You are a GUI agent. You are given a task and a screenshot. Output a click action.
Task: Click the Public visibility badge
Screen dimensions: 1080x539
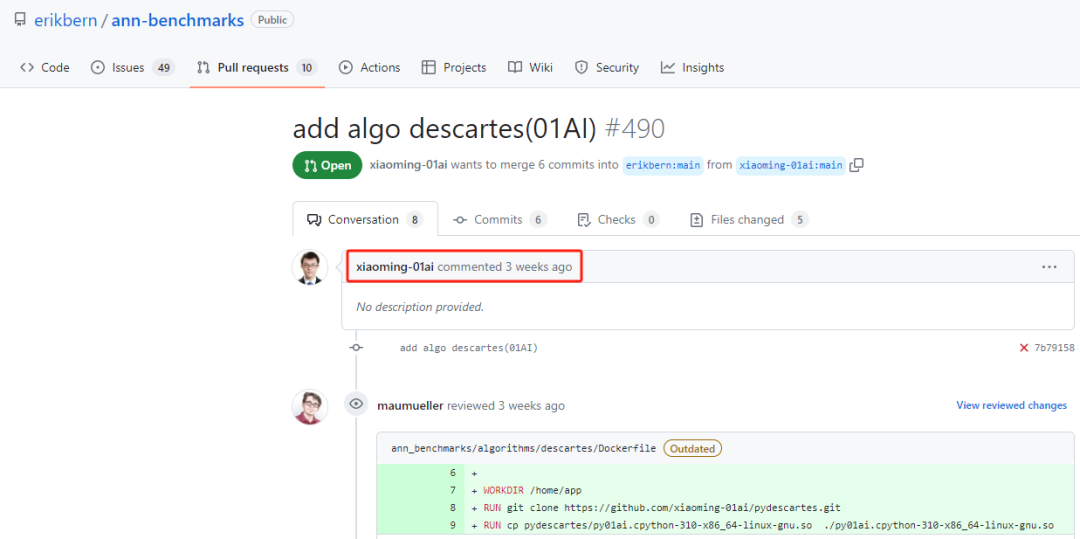pyautogui.click(x=272, y=20)
